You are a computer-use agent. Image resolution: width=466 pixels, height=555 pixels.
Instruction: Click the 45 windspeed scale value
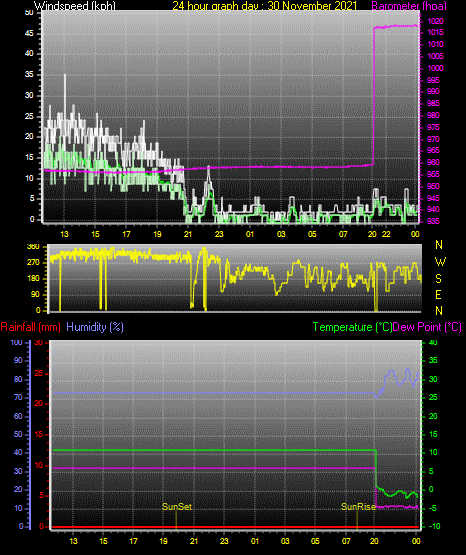(x=30, y=34)
